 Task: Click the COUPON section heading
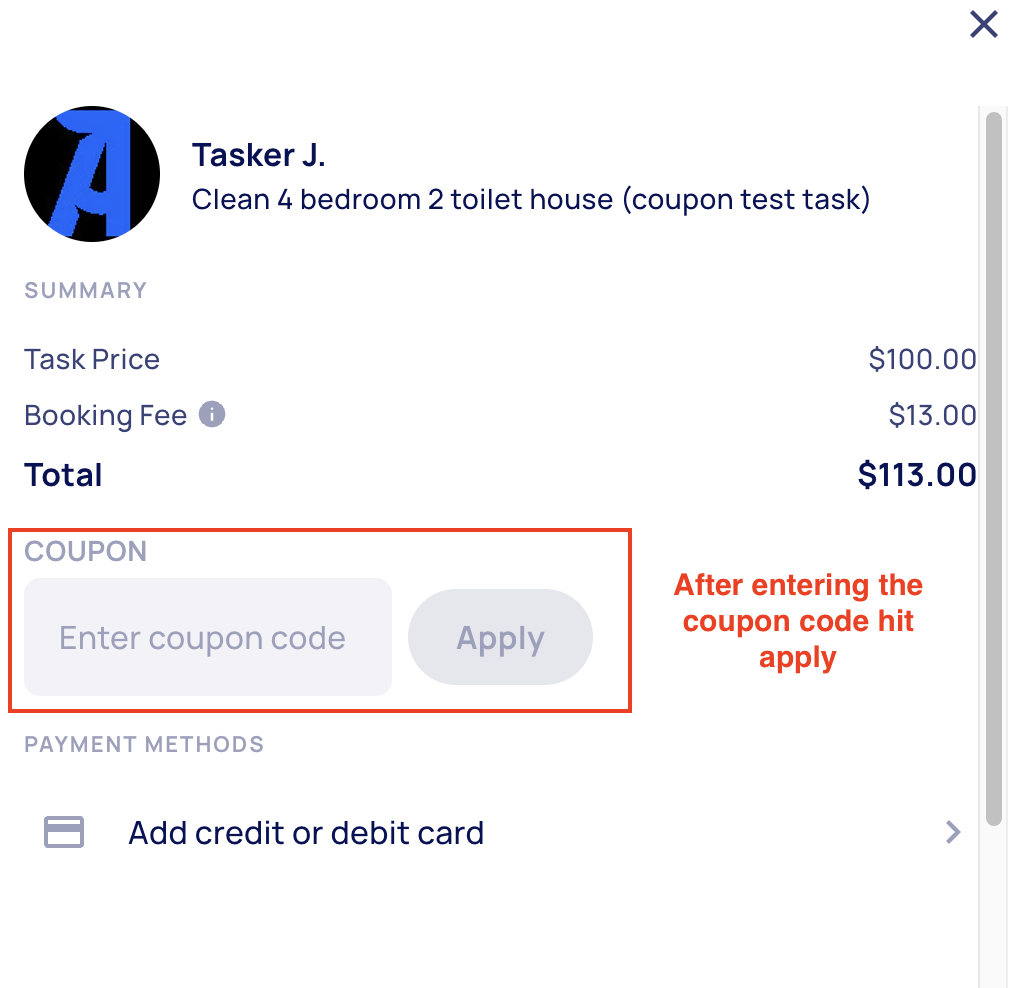click(x=86, y=551)
